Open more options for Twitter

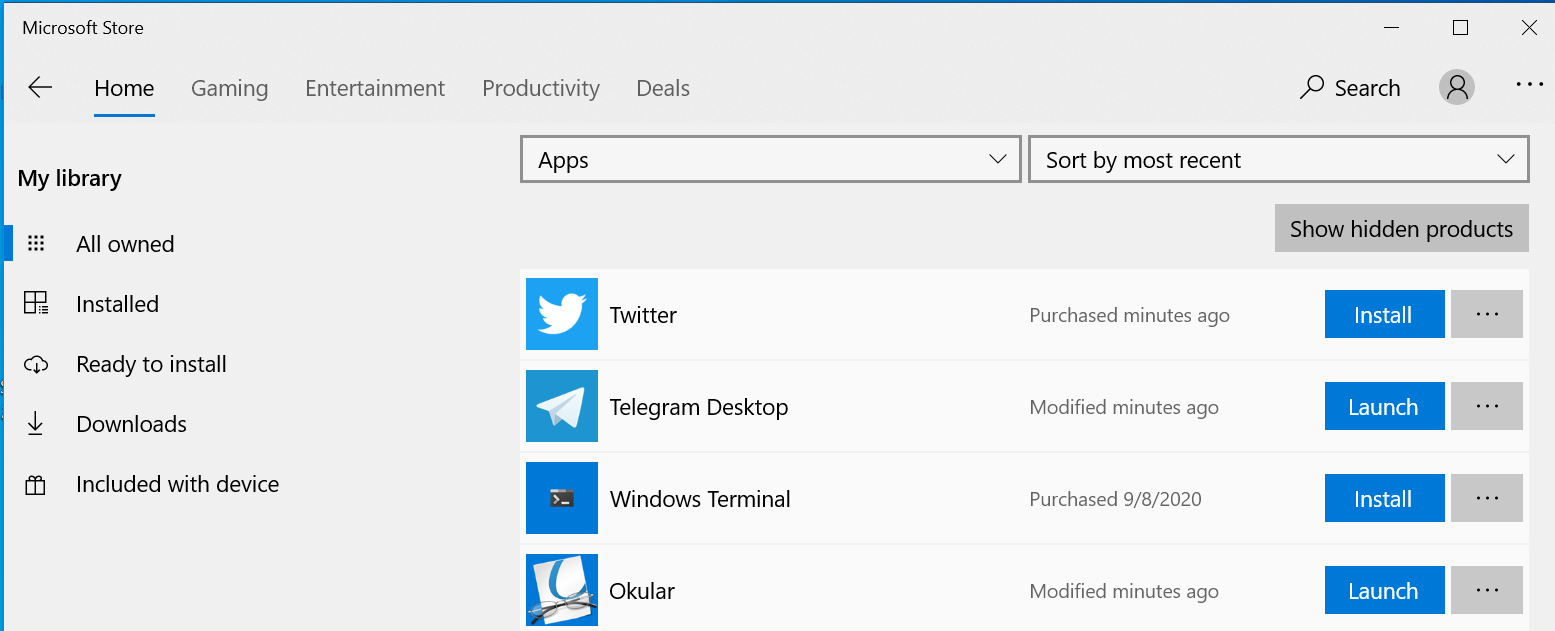click(x=1487, y=314)
